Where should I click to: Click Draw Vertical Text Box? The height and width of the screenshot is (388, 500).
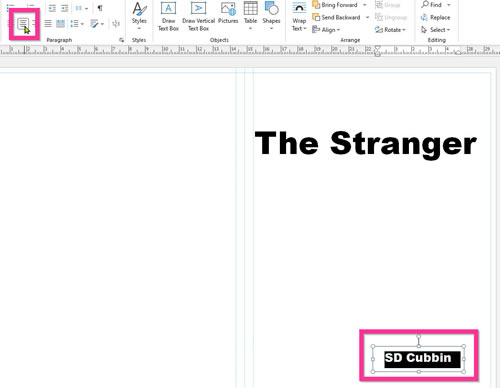pos(198,17)
